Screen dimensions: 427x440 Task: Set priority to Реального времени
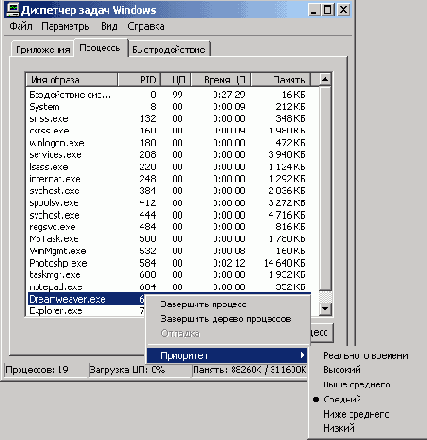tap(366, 356)
